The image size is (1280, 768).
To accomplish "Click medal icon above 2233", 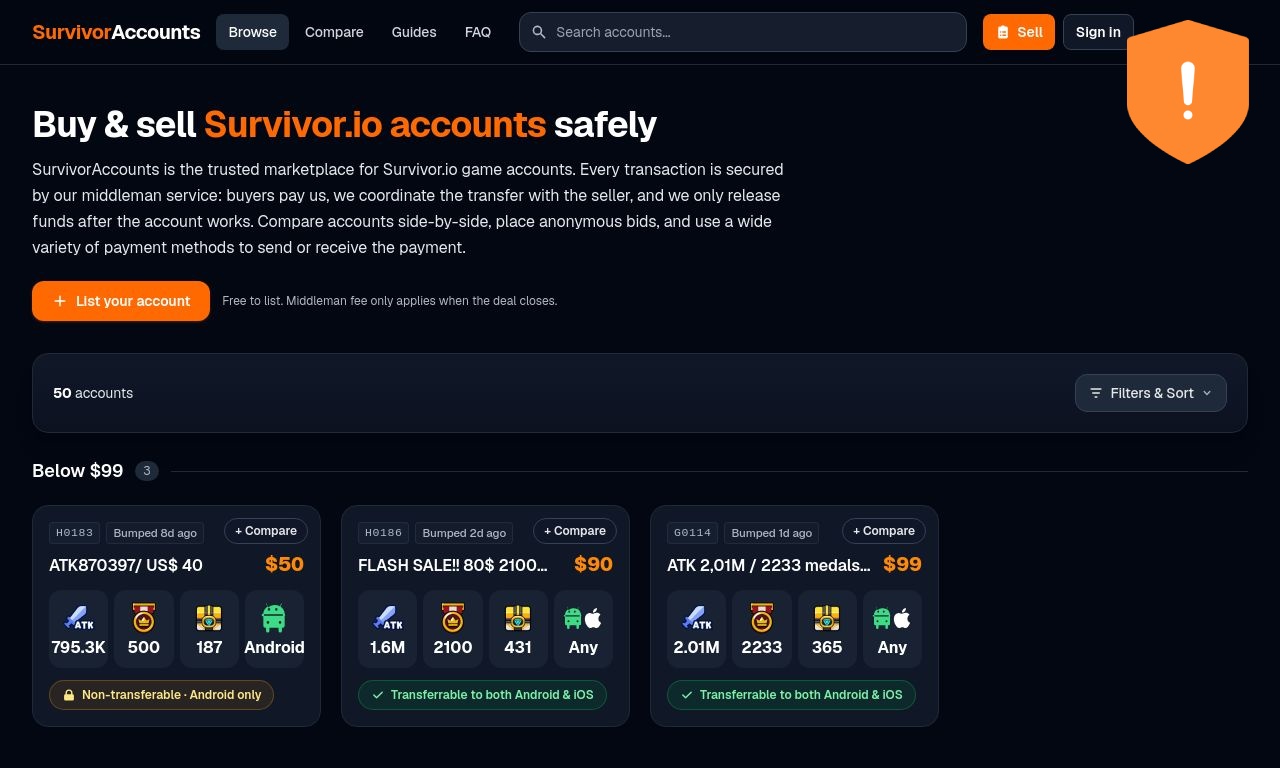I will [762, 618].
